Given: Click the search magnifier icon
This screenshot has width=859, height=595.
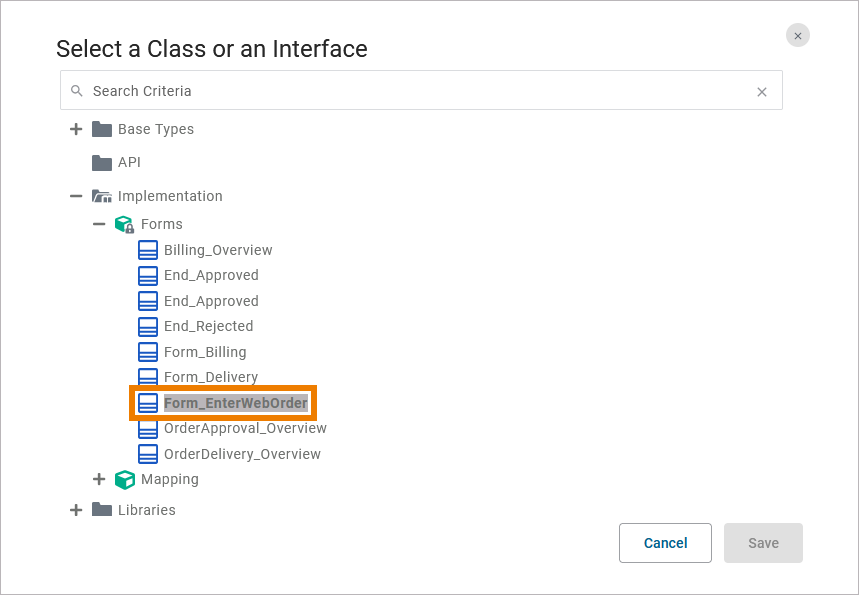Looking at the screenshot, I should pos(77,91).
